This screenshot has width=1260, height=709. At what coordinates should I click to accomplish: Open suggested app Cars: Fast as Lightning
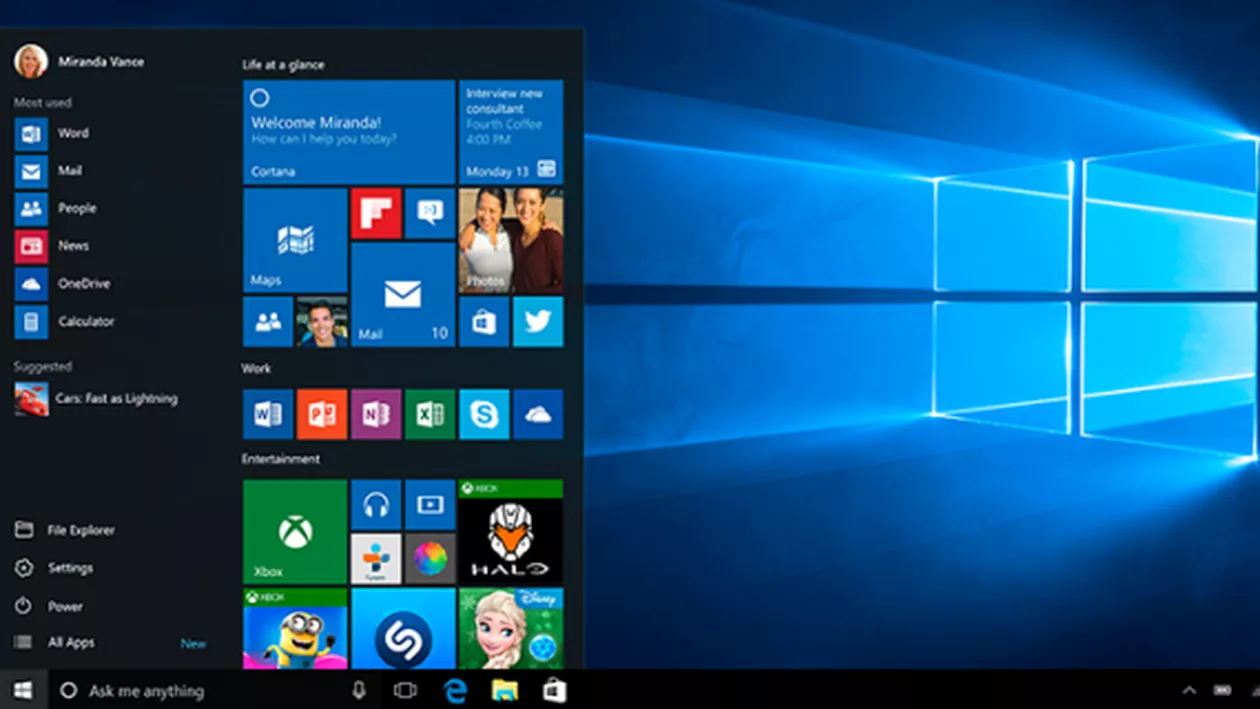coord(96,399)
